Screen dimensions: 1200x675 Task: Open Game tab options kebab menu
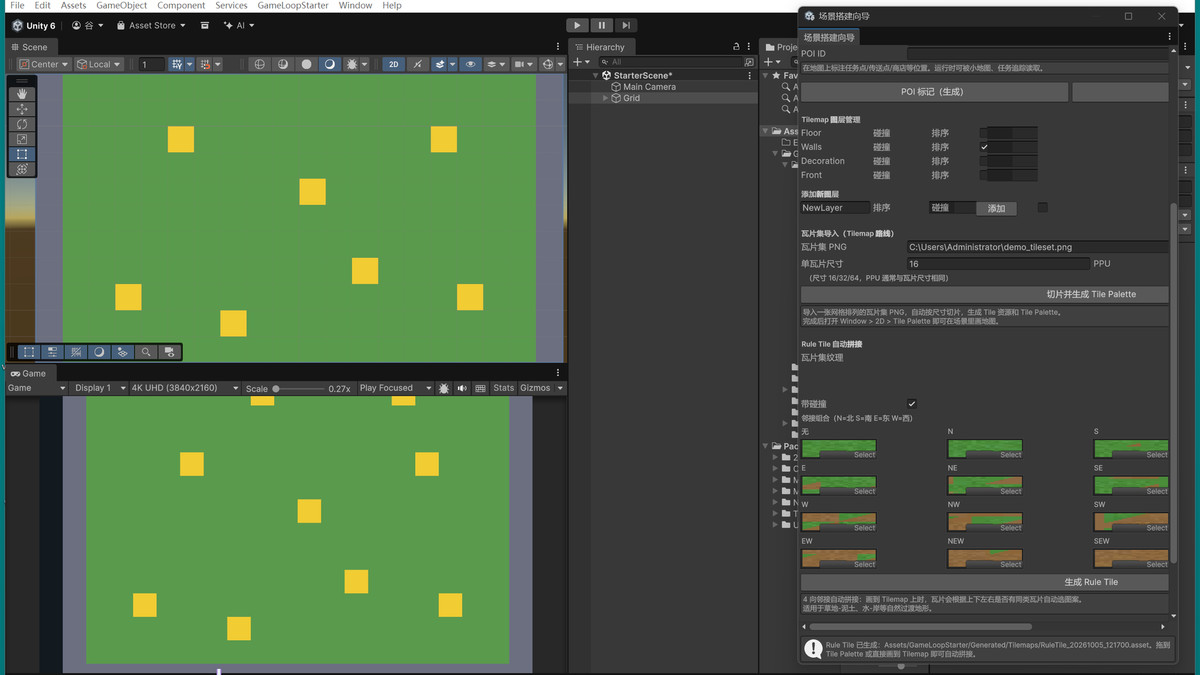point(558,373)
